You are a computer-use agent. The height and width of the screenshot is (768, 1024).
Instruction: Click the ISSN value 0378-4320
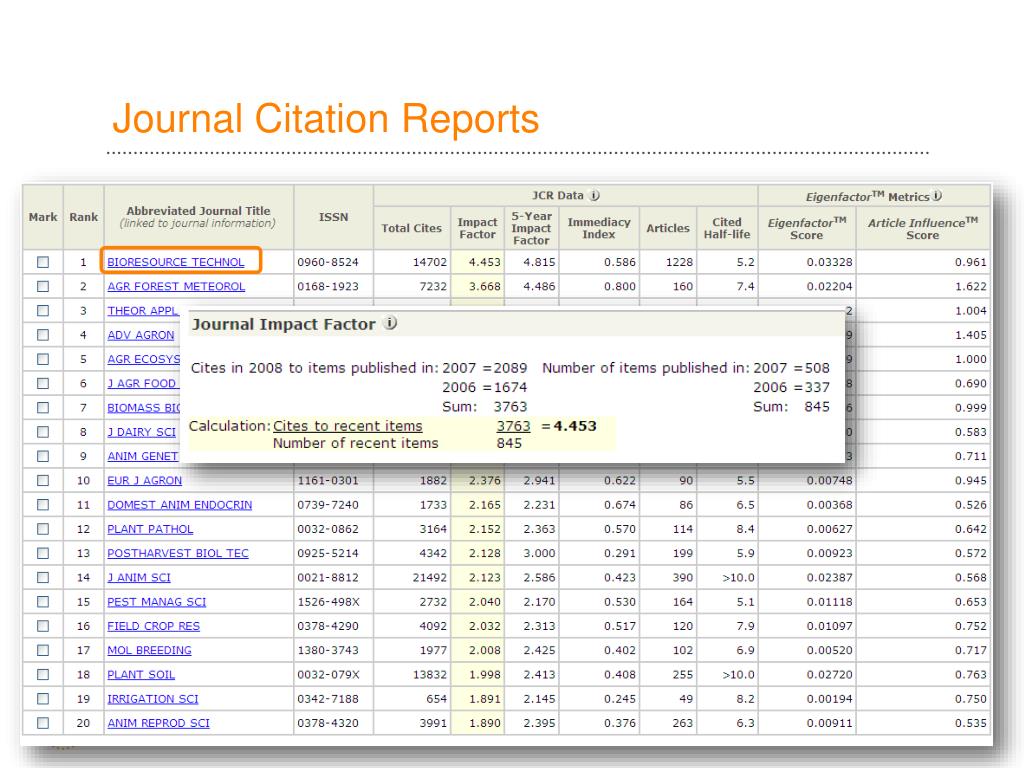tap(328, 723)
